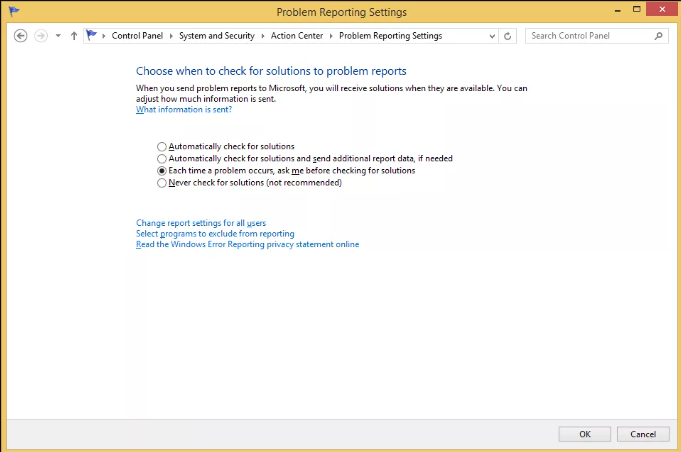The height and width of the screenshot is (452, 681).
Task: Select ask me before checking option
Action: (x=286, y=171)
